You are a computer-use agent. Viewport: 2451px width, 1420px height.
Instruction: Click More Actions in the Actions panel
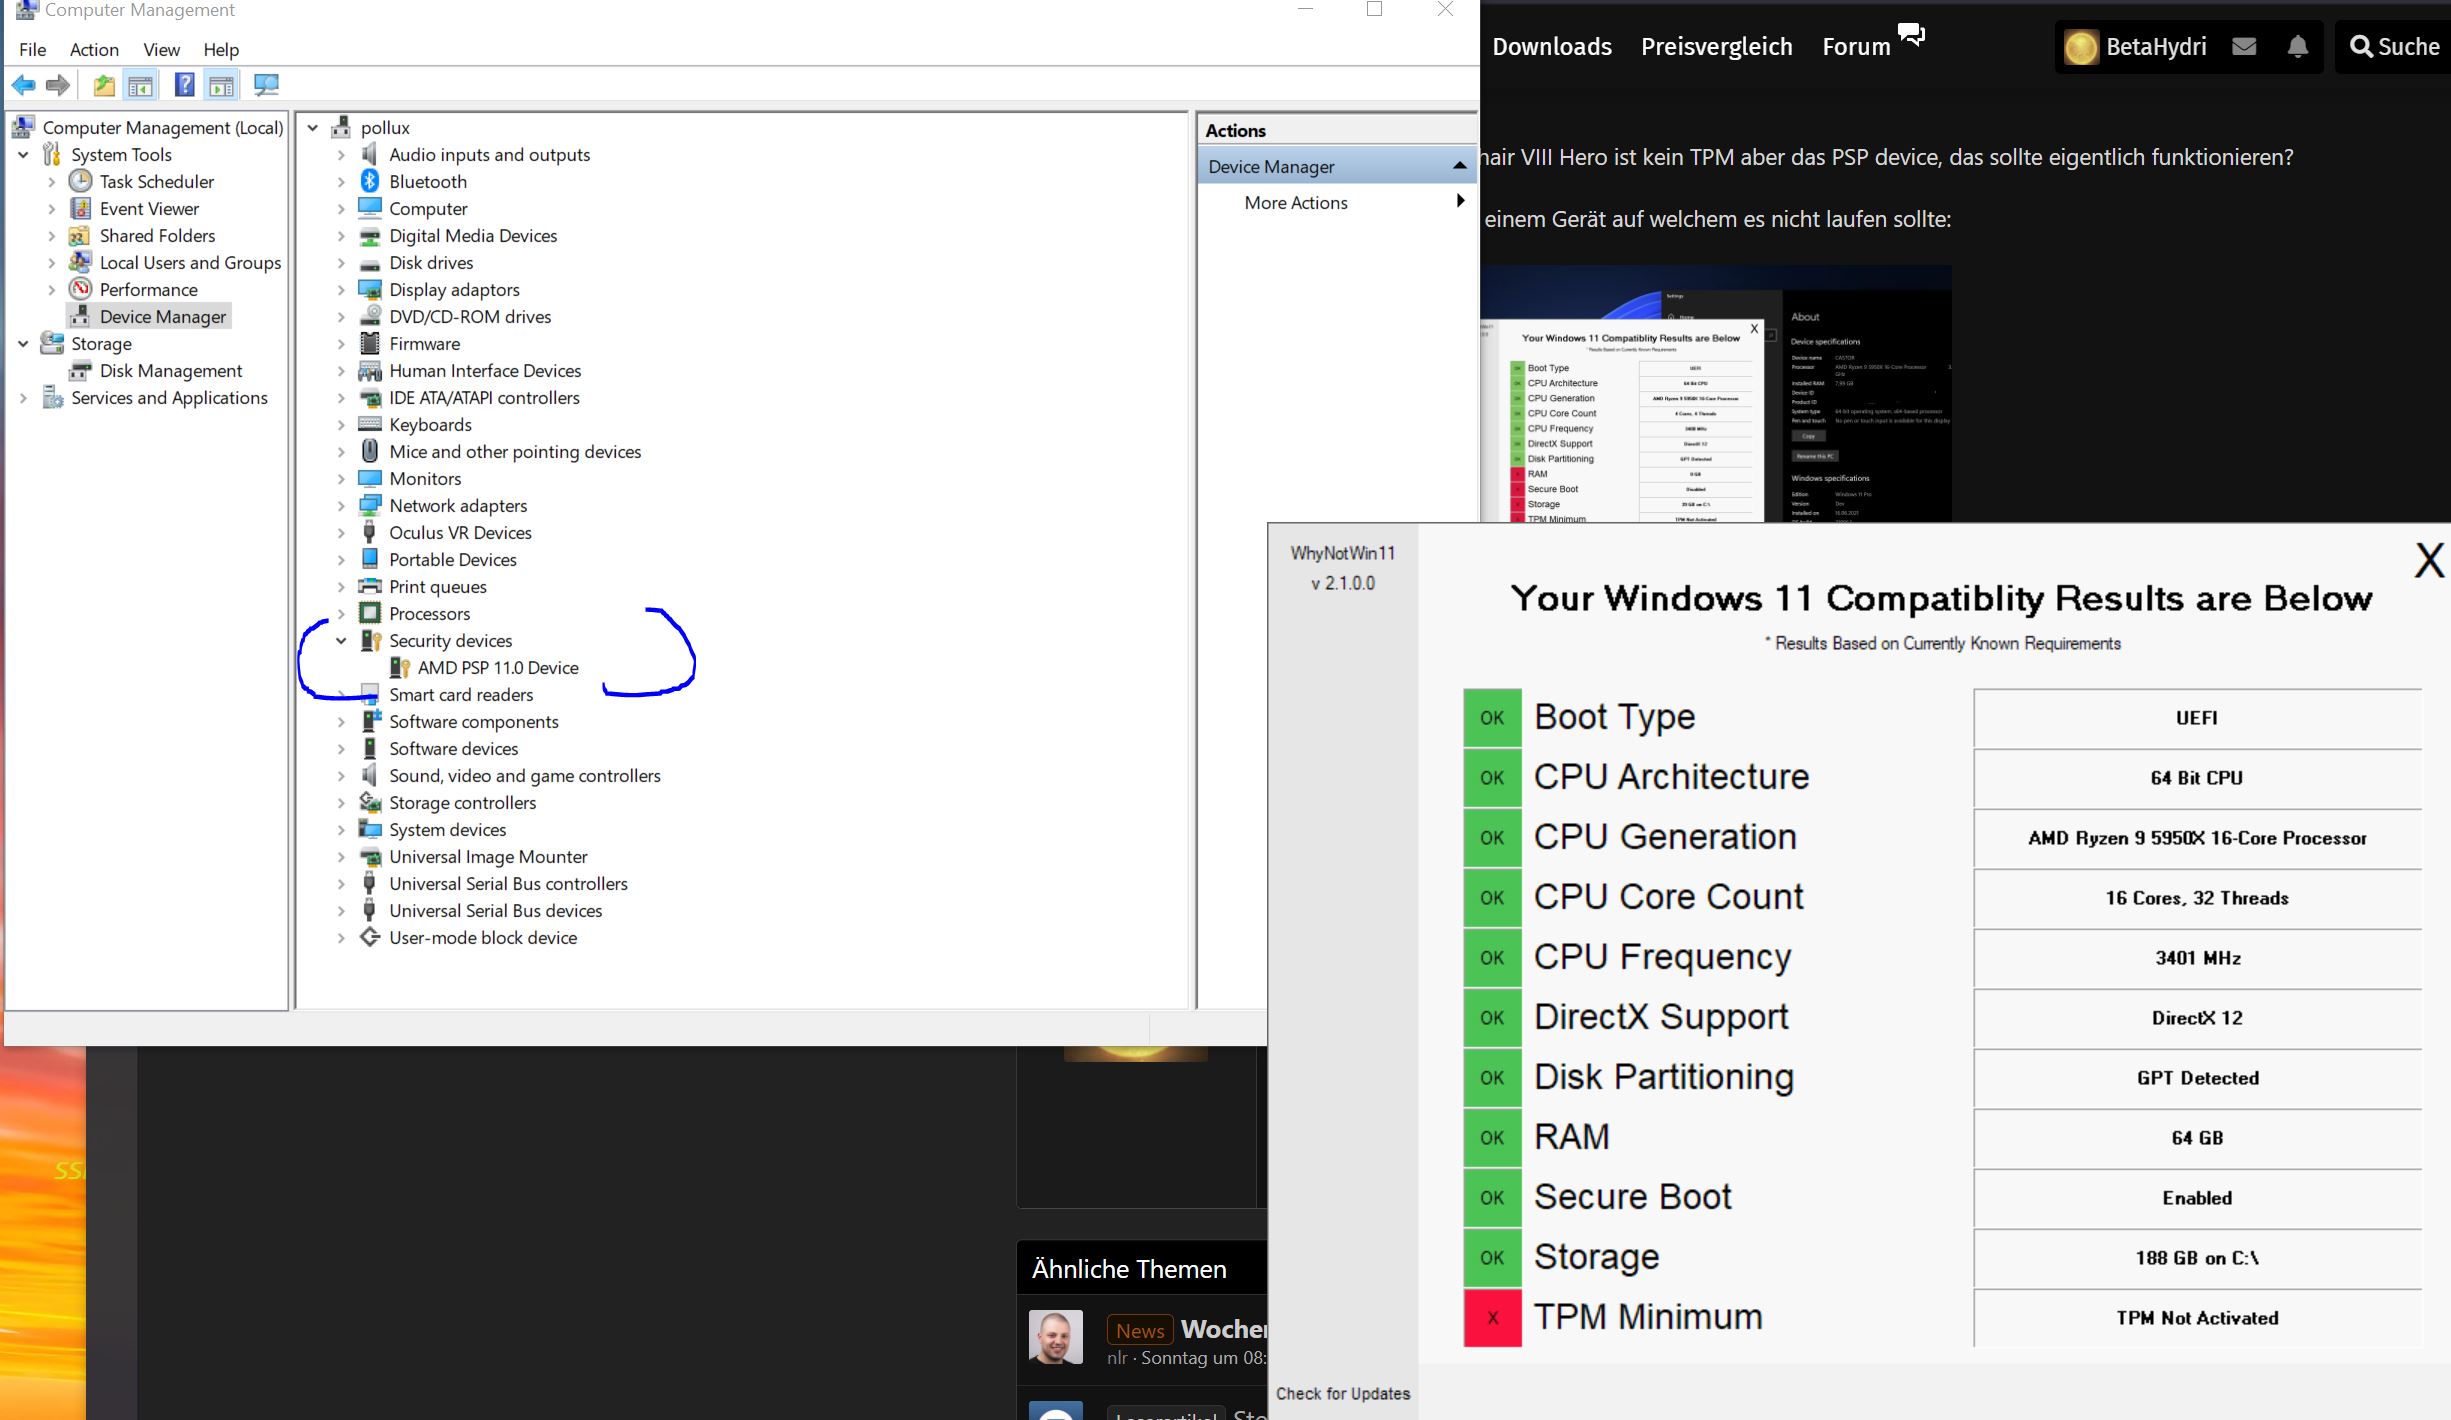1295,201
